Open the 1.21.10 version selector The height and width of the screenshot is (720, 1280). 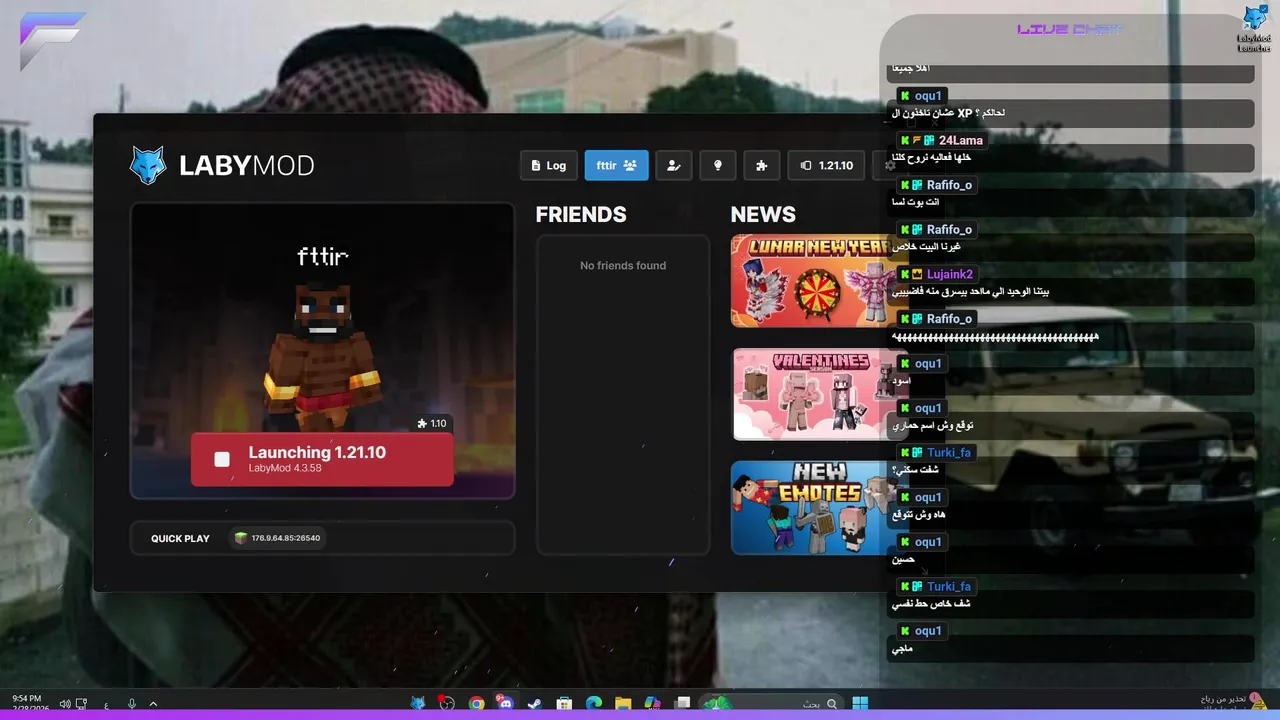pyautogui.click(x=826, y=165)
